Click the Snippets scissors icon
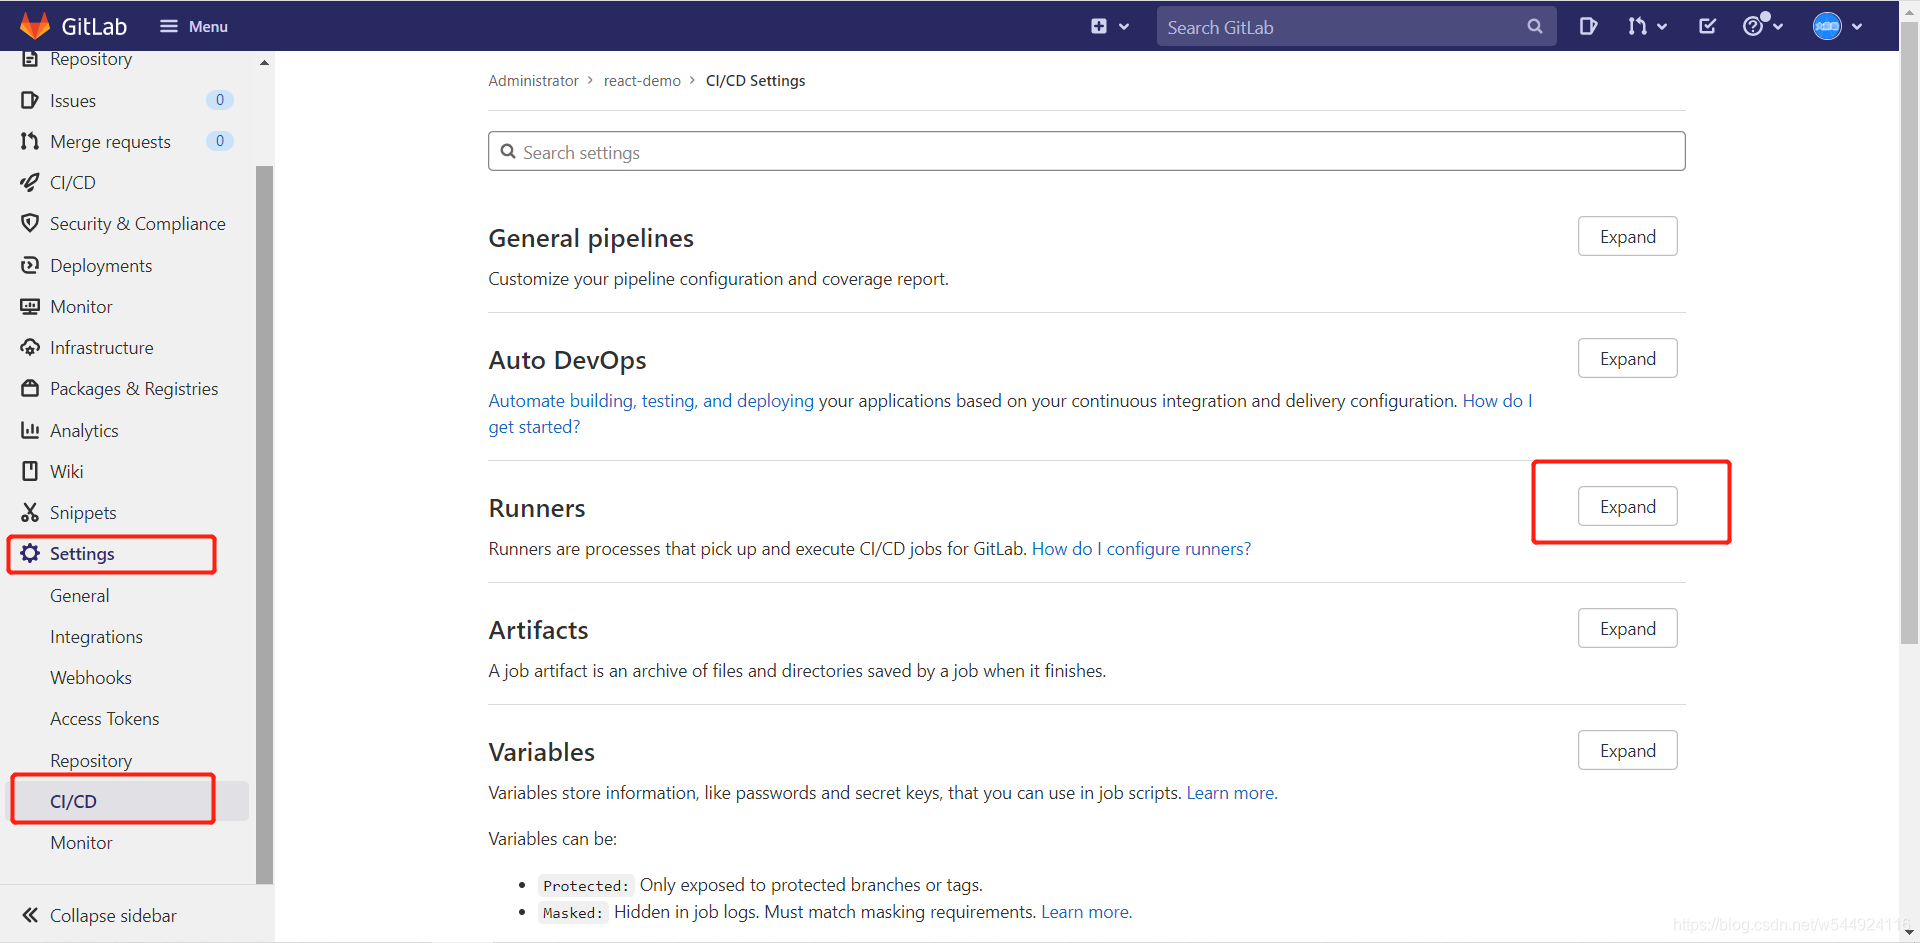This screenshot has height=943, width=1920. [29, 512]
